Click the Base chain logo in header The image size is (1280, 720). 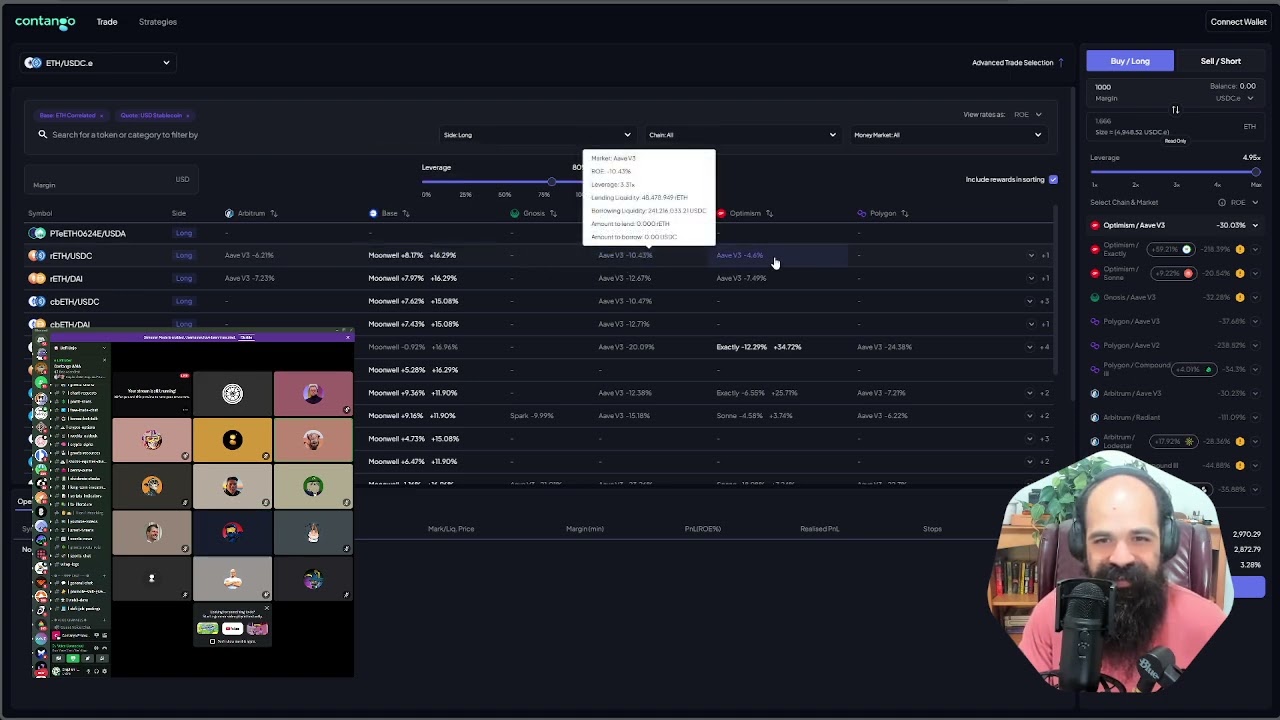click(373, 213)
